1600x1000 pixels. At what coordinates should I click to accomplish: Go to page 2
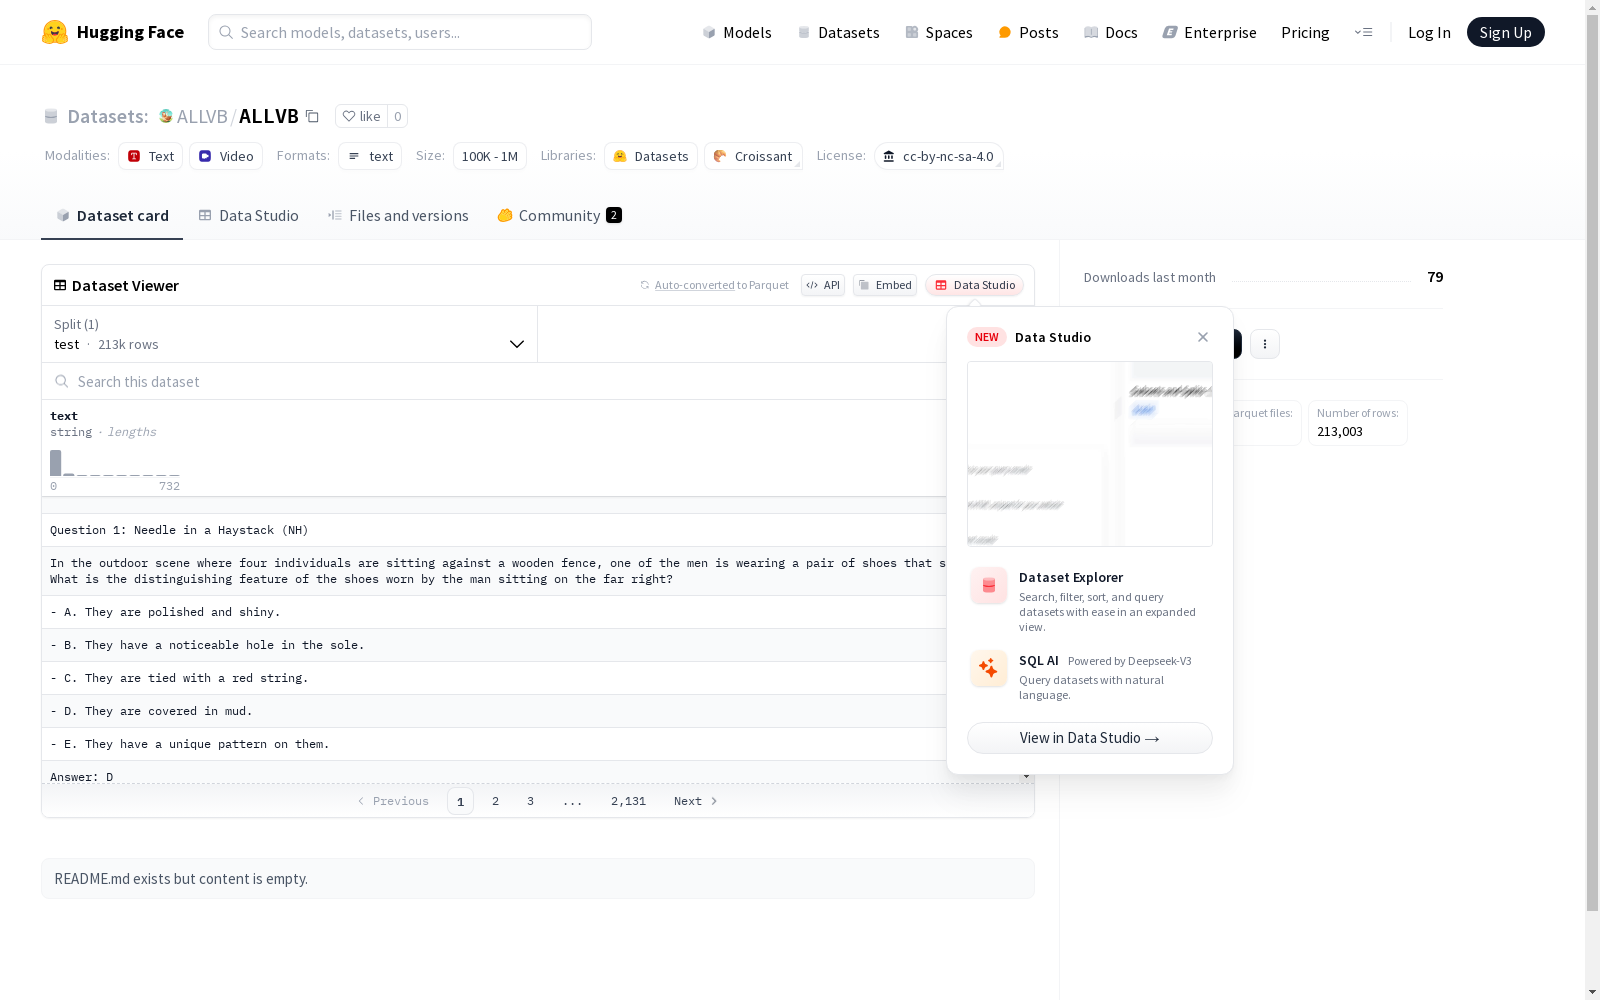click(x=495, y=801)
